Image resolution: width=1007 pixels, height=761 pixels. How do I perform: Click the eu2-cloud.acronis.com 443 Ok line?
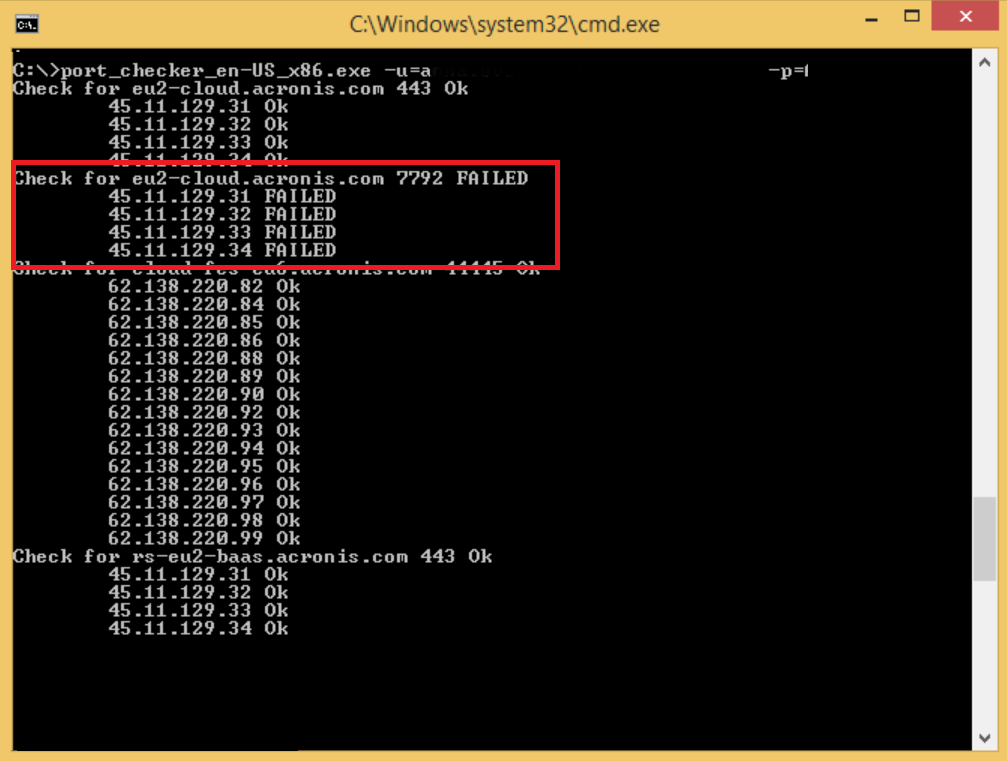[240, 89]
